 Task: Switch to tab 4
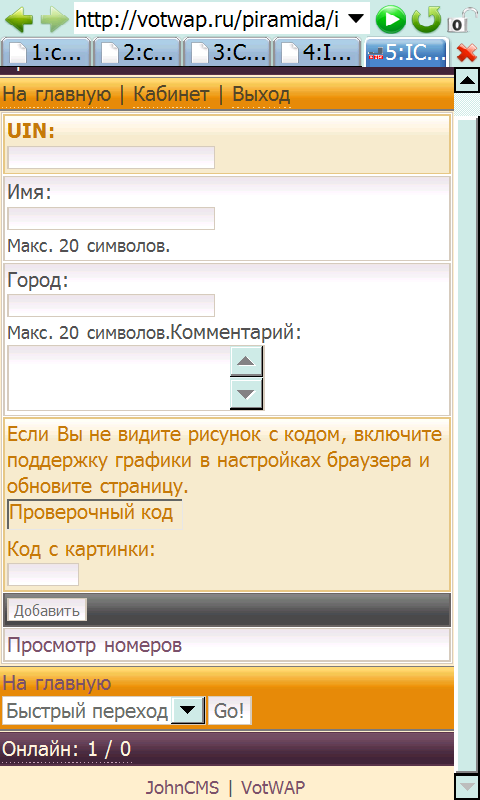tap(317, 52)
